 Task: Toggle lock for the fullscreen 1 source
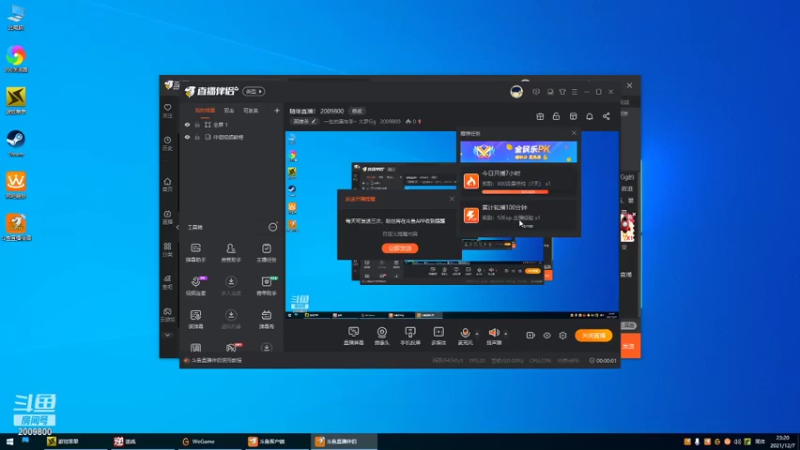(197, 124)
